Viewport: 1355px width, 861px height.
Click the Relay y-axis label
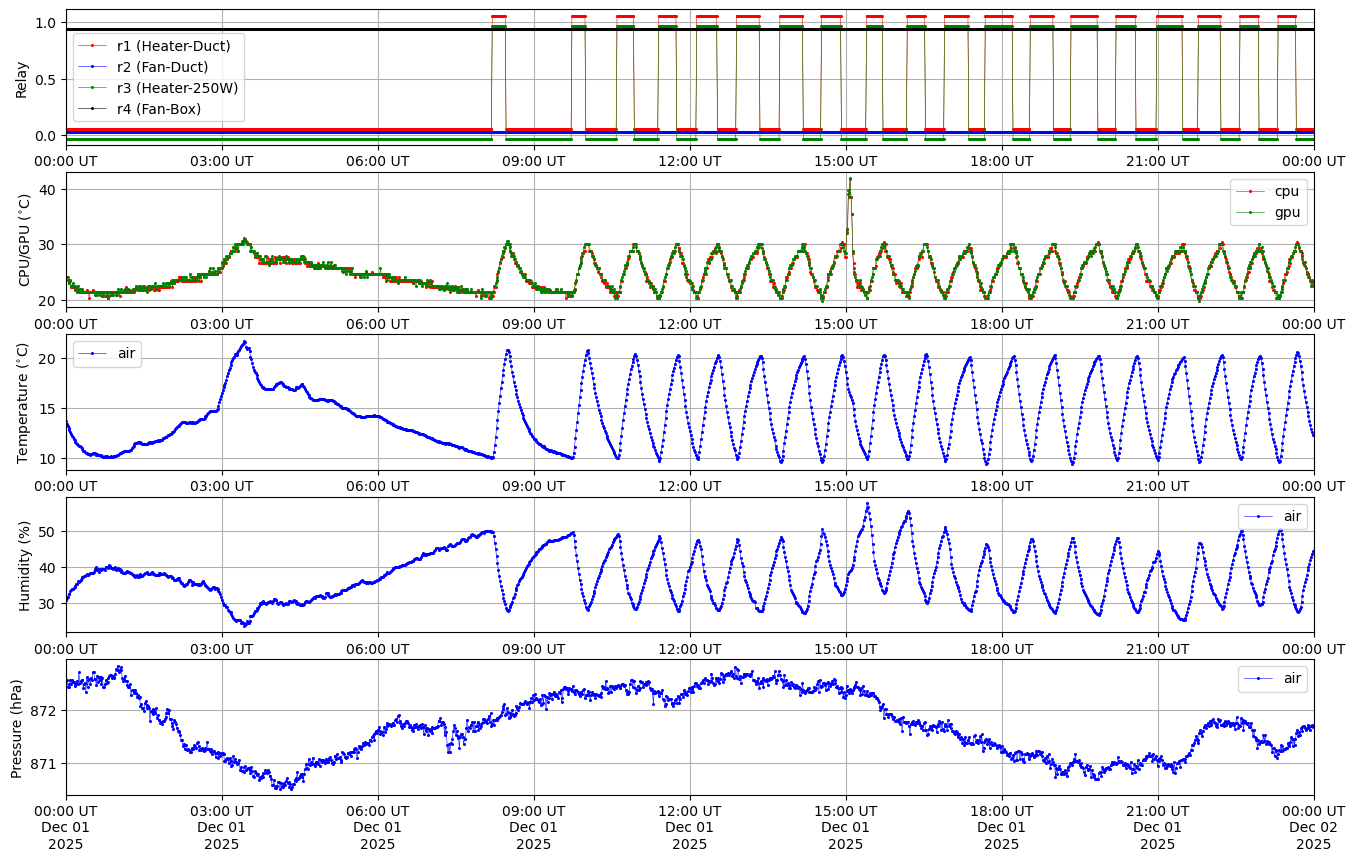[22, 77]
